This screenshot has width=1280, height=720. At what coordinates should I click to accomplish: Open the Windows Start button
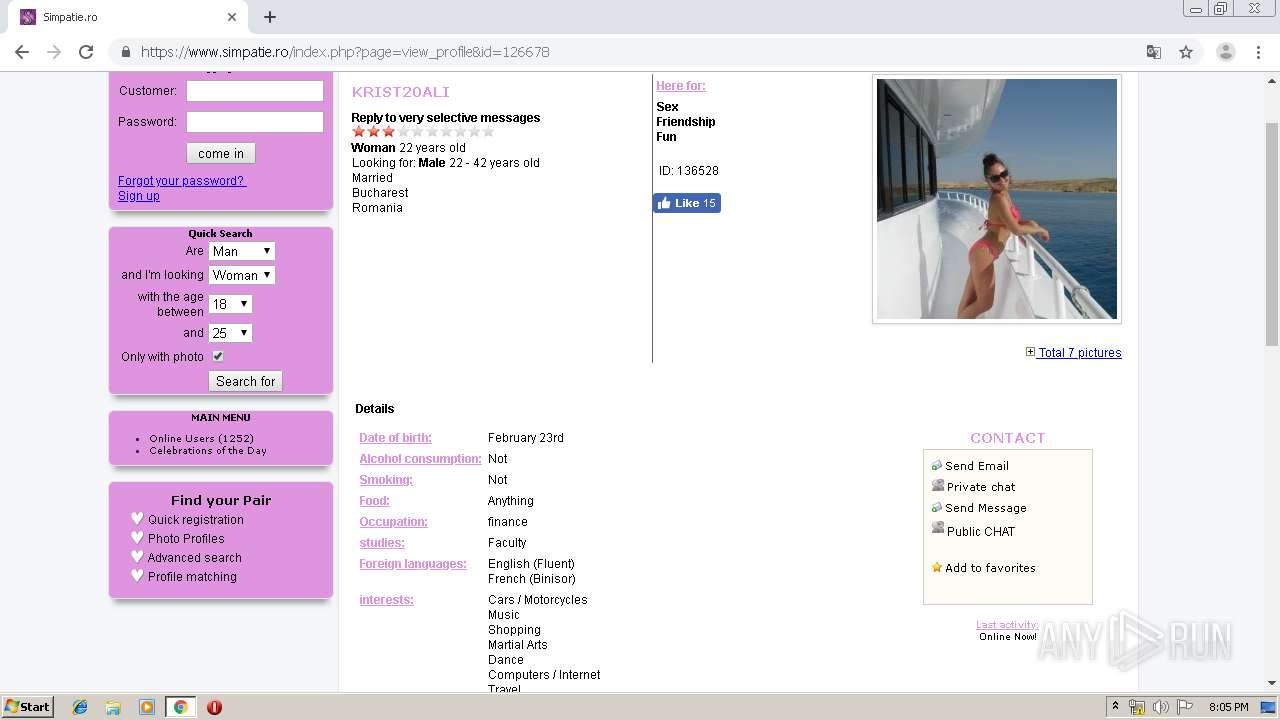[28, 707]
